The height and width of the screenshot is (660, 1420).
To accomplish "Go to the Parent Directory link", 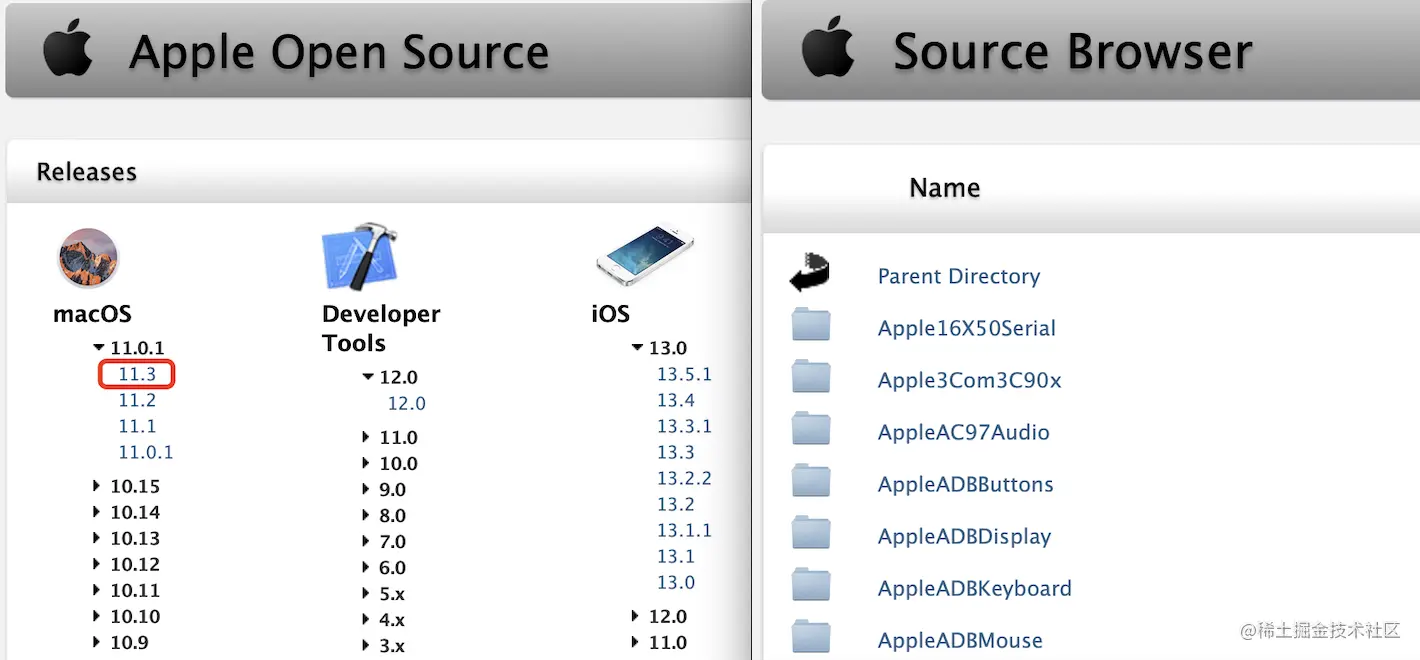I will coord(958,276).
